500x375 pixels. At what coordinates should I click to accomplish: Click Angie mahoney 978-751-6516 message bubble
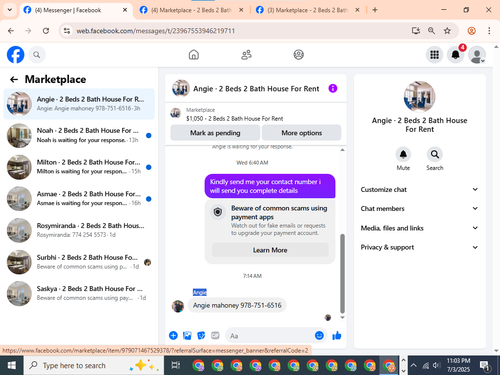237,305
